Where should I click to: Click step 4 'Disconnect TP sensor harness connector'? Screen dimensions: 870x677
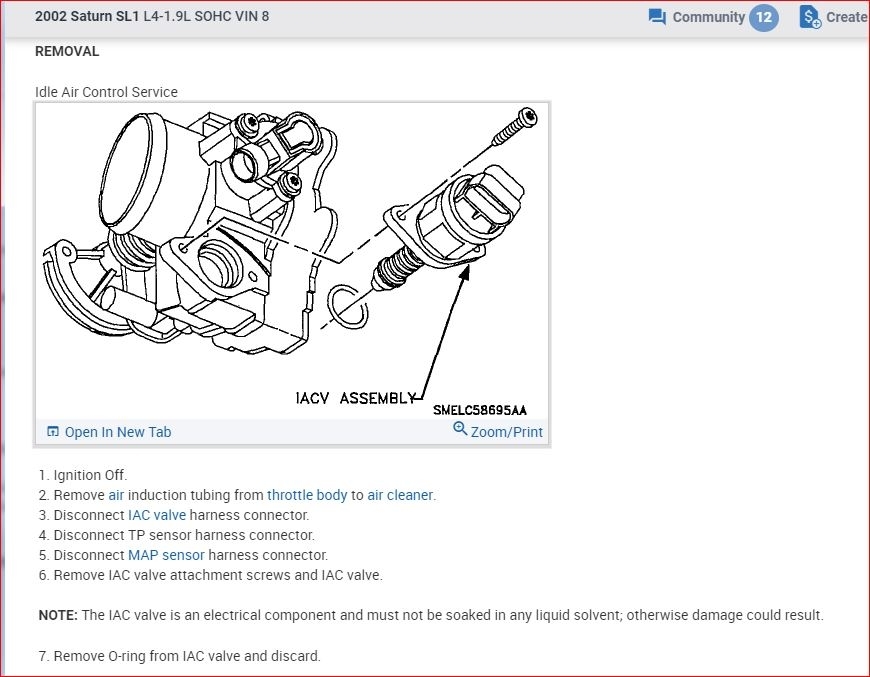pos(176,535)
